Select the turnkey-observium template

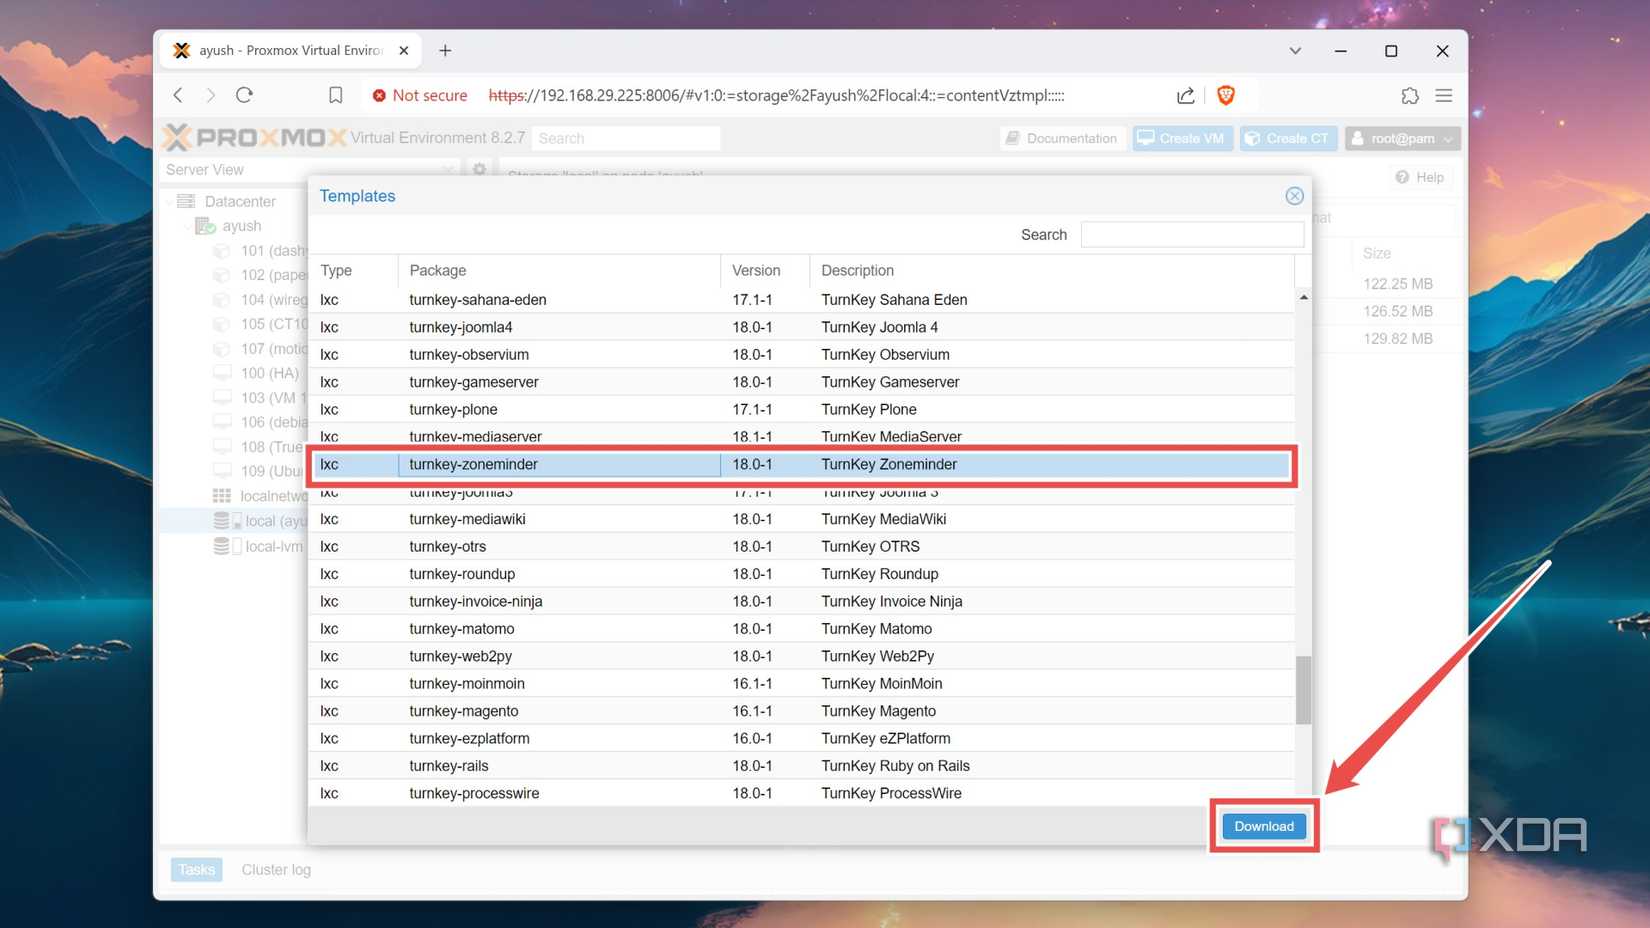[801, 355]
